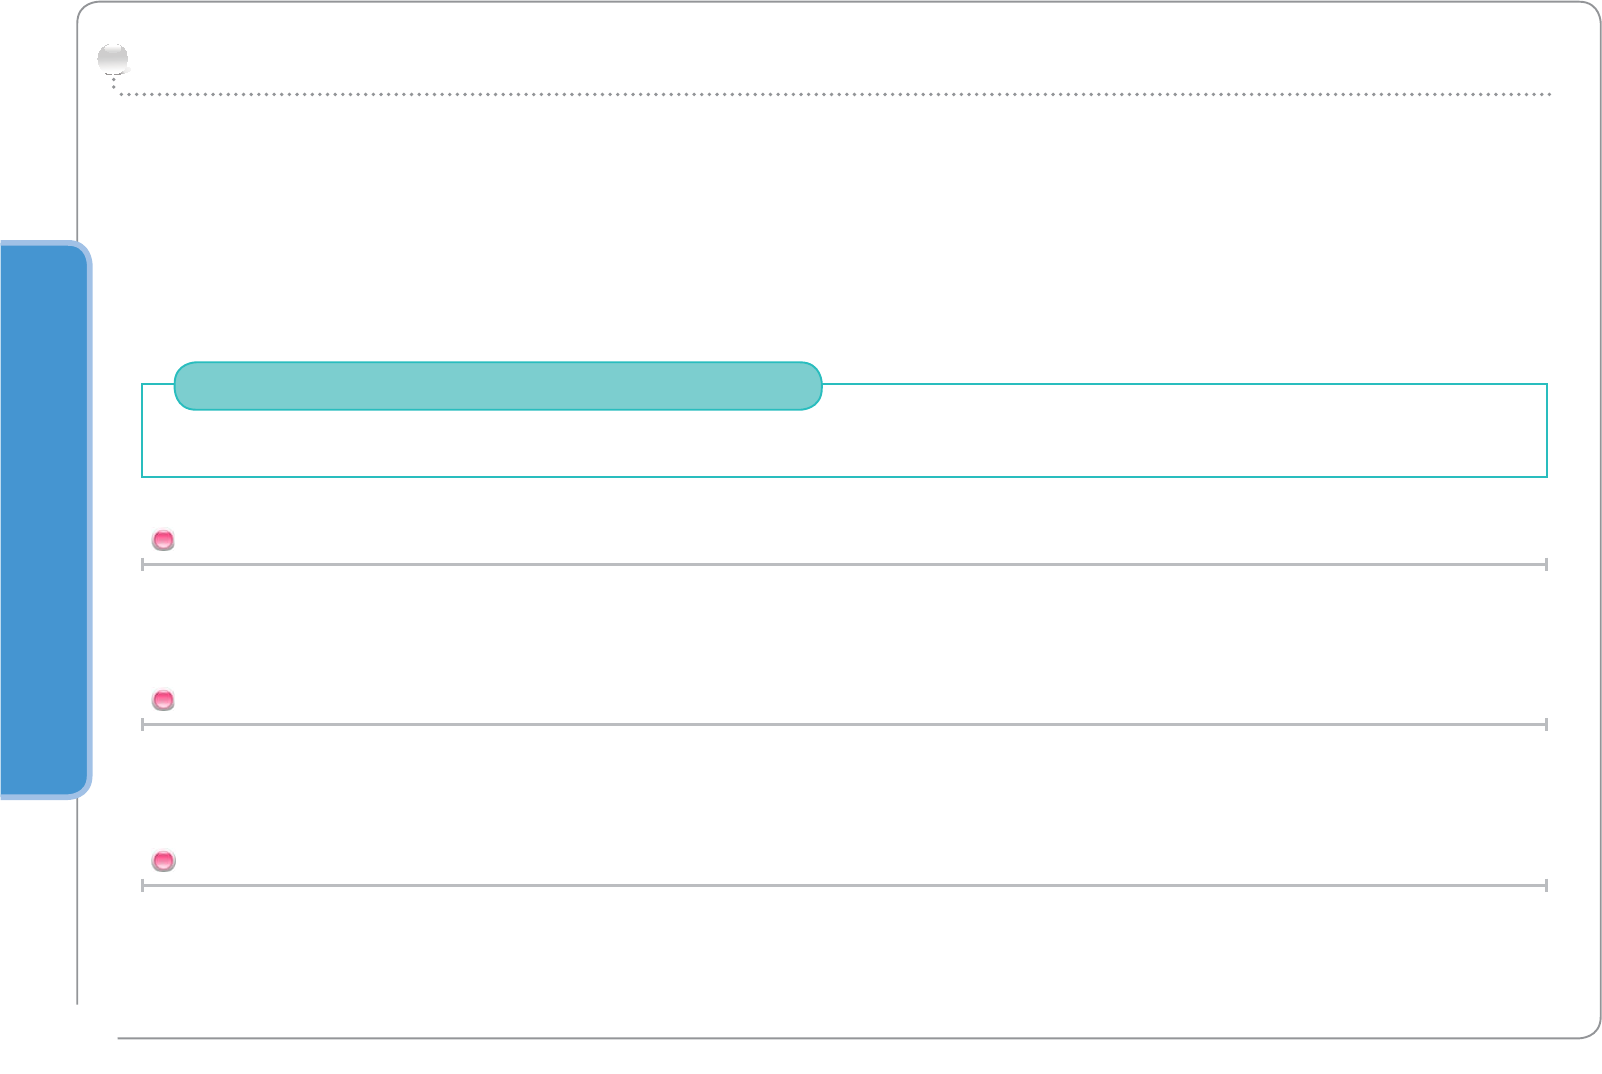Click the left end tick of the first gray line
The height and width of the screenshot is (1074, 1602).
pos(143,565)
